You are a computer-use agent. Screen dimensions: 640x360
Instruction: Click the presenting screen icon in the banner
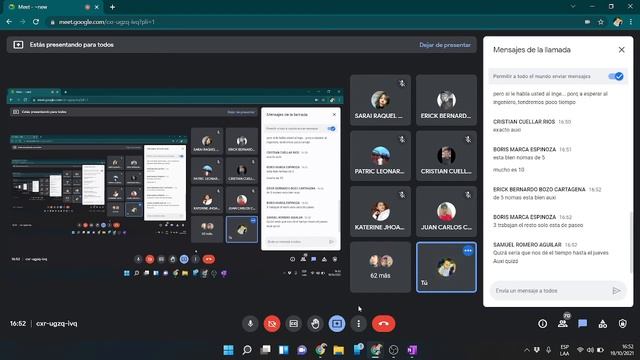pos(18,45)
